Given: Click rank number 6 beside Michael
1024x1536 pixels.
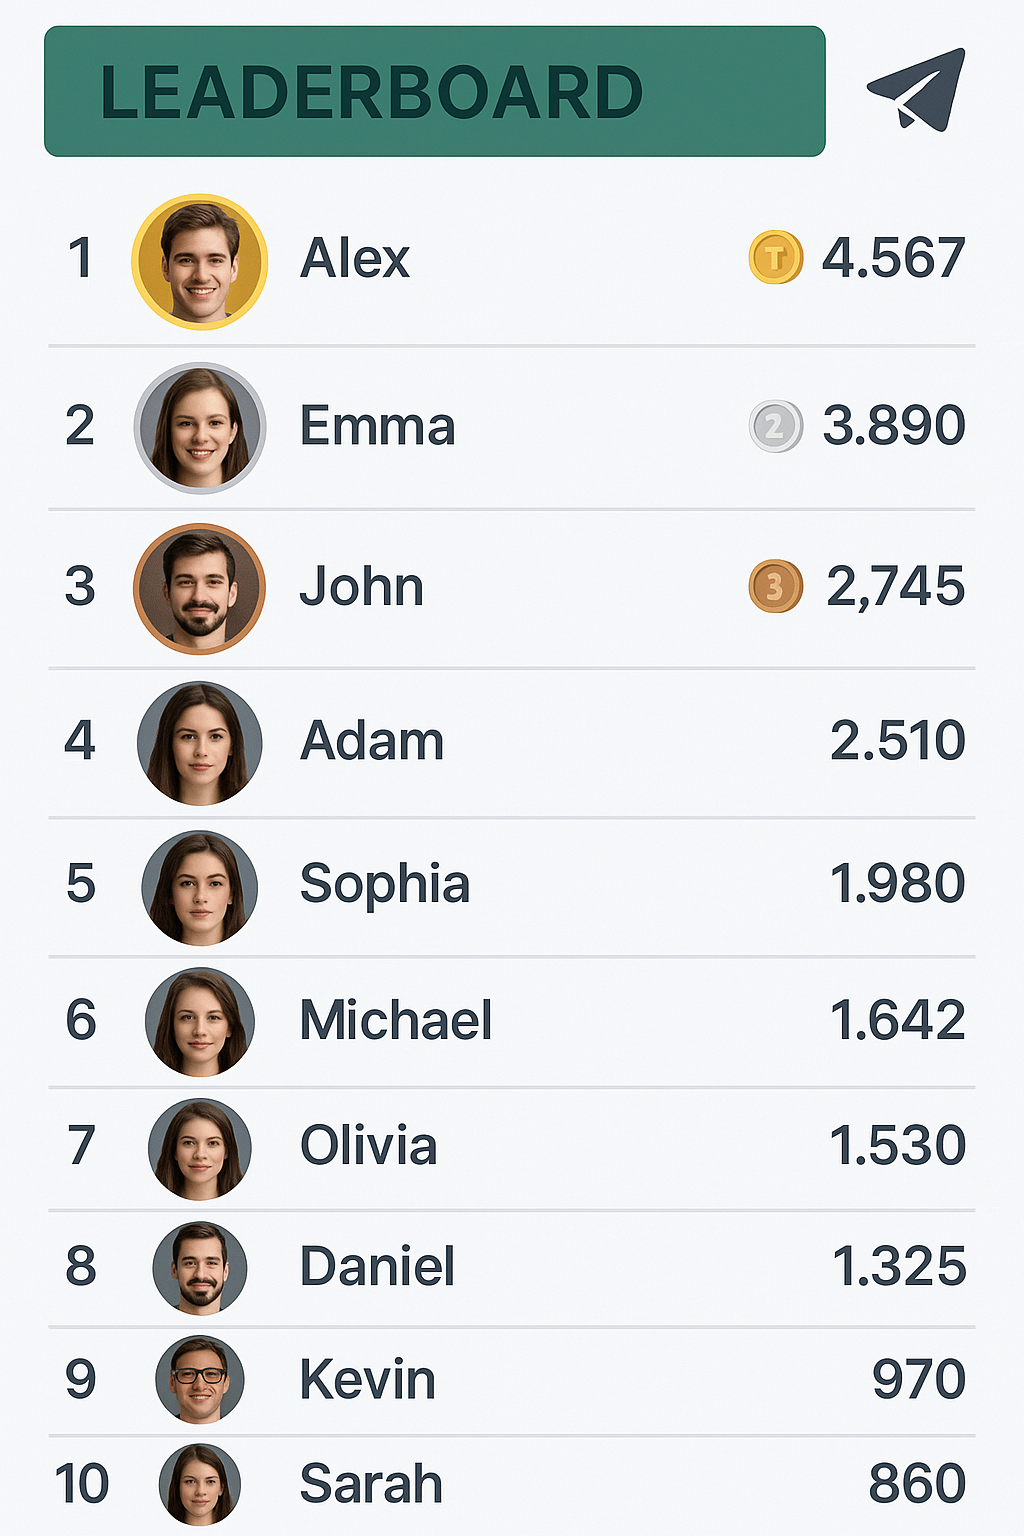Looking at the screenshot, I should tap(81, 1020).
